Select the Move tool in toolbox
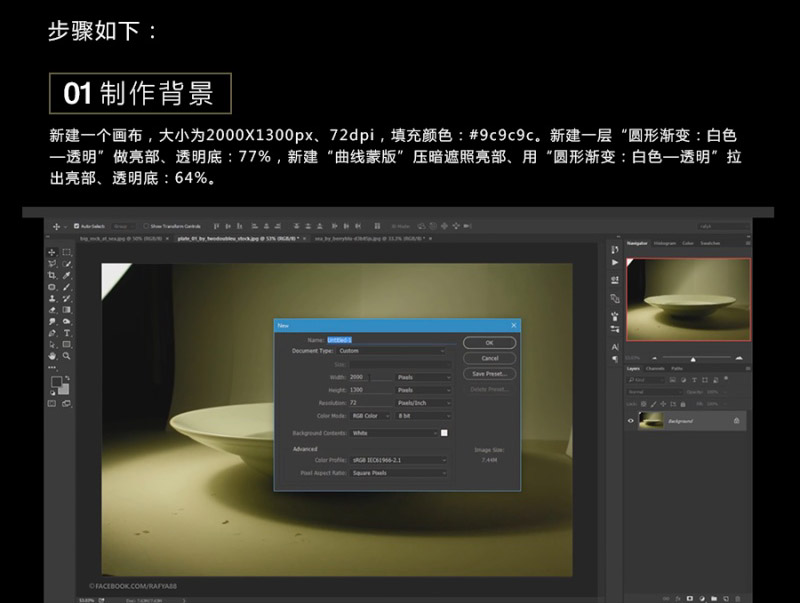Screen dimensions: 800x603 [x=52, y=253]
